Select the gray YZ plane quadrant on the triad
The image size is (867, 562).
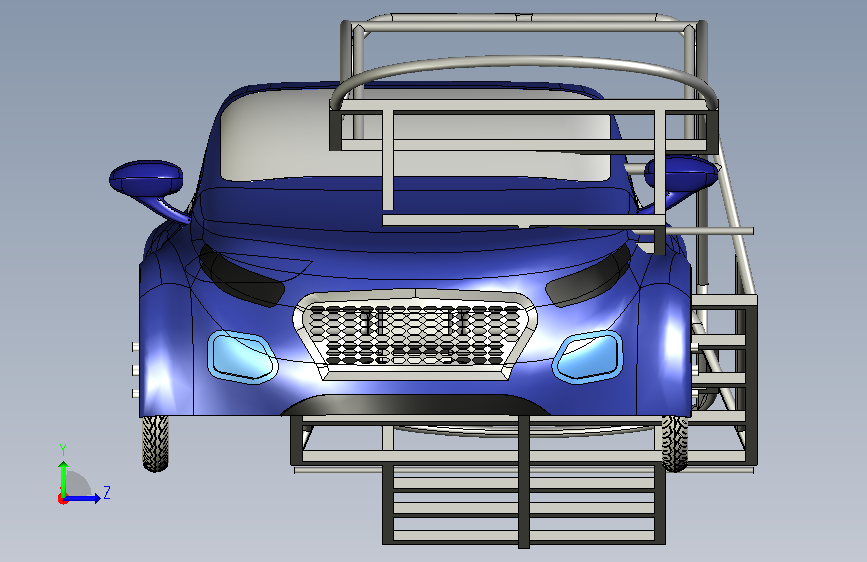pos(78,484)
